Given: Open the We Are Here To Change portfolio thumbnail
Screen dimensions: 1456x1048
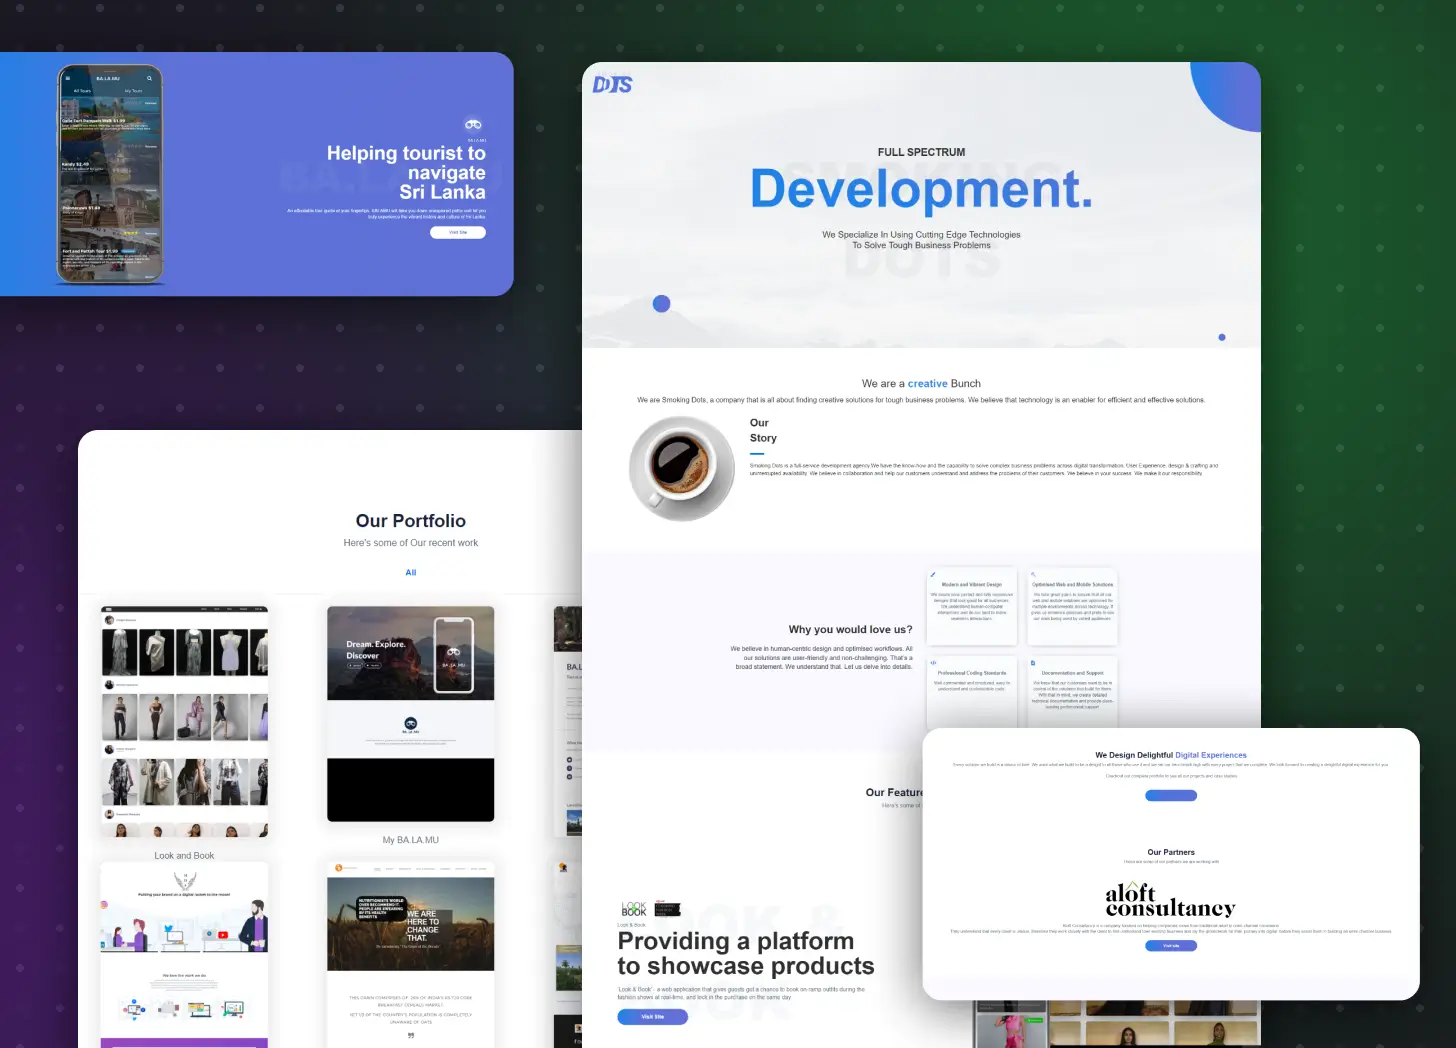Looking at the screenshot, I should (x=410, y=950).
